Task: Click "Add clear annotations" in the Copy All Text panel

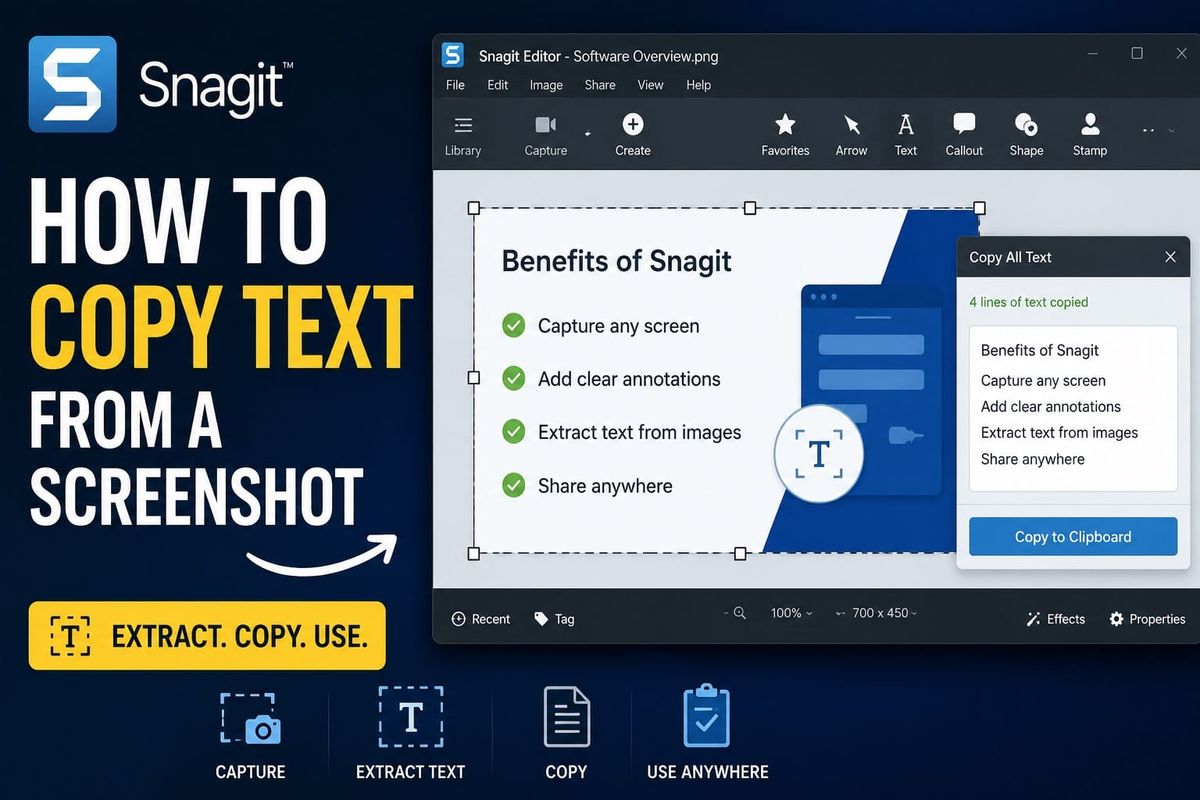Action: (x=1051, y=406)
